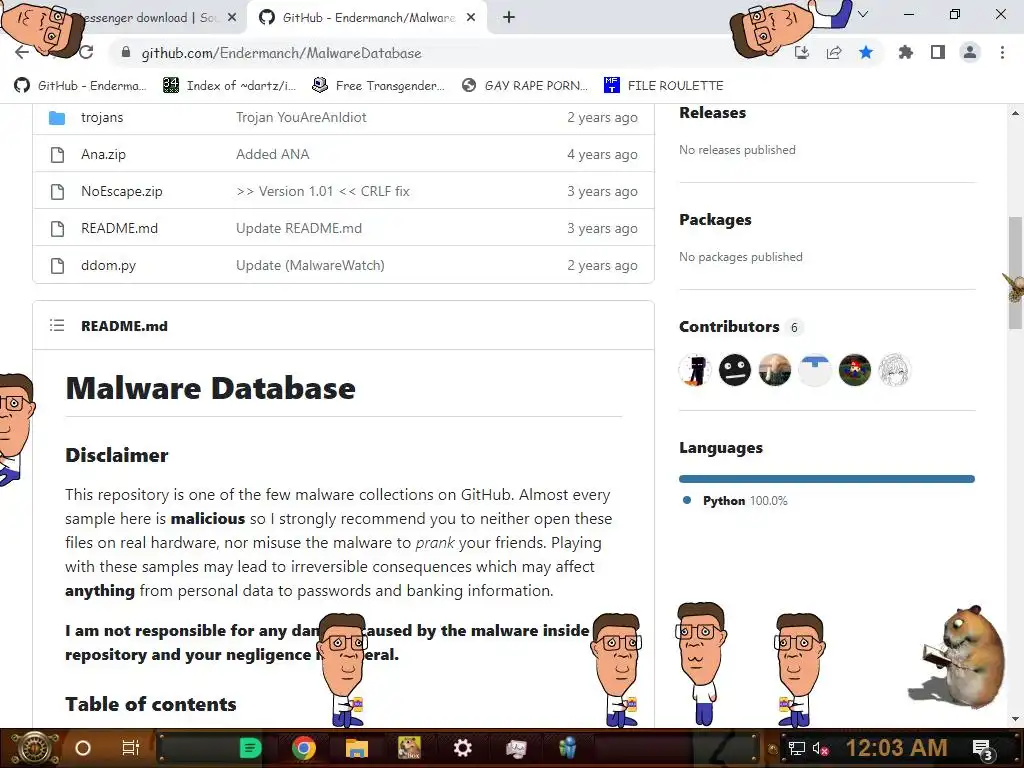Open README.md in the file list
1024x768 pixels.
[120, 229]
